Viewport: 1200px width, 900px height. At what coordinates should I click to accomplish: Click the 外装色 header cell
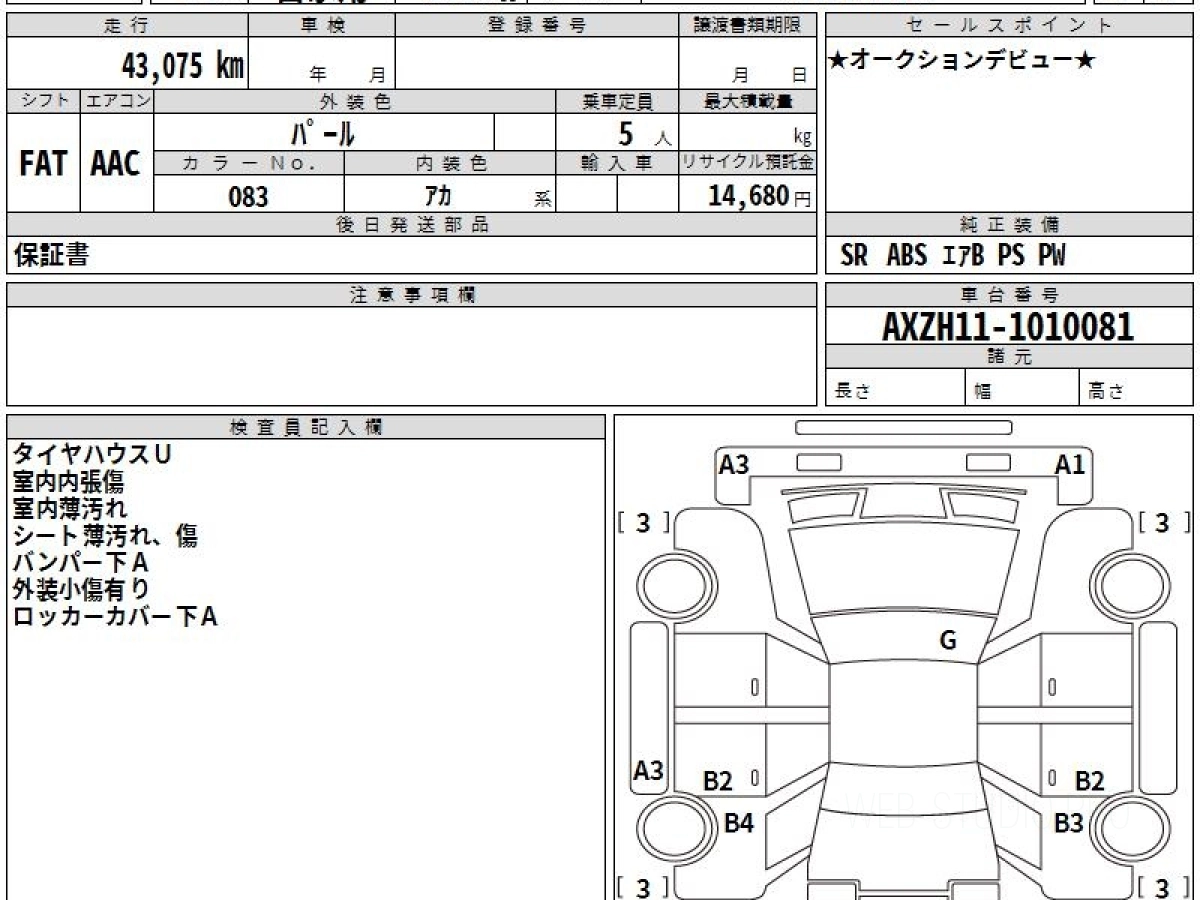click(355, 101)
